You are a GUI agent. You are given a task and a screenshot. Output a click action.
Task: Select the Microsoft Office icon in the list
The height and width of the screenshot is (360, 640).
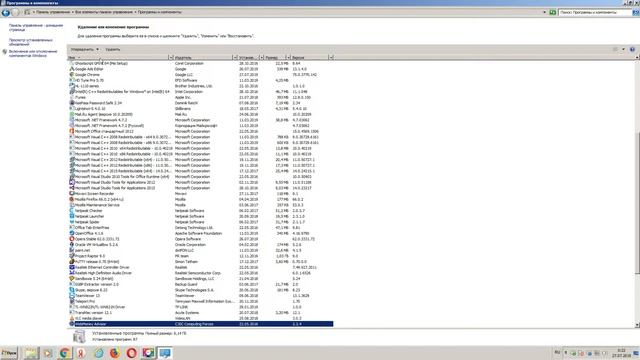click(72, 131)
